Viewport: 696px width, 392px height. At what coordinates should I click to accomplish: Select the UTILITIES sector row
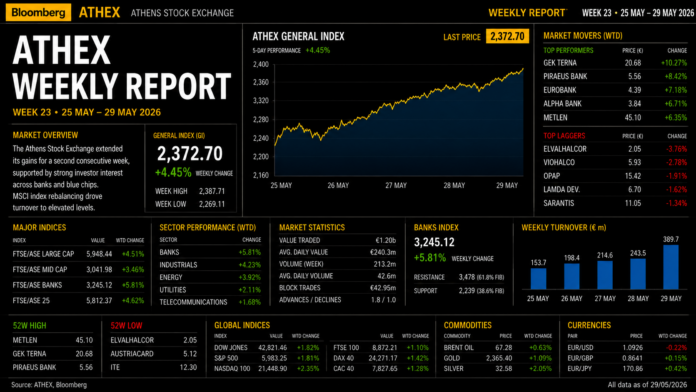(210, 290)
